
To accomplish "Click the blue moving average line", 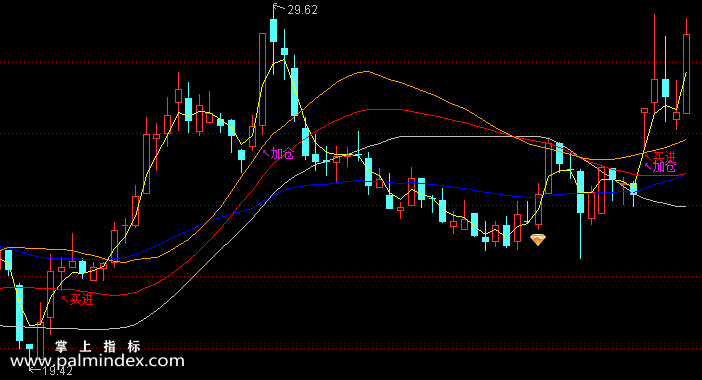I will 358,181.
